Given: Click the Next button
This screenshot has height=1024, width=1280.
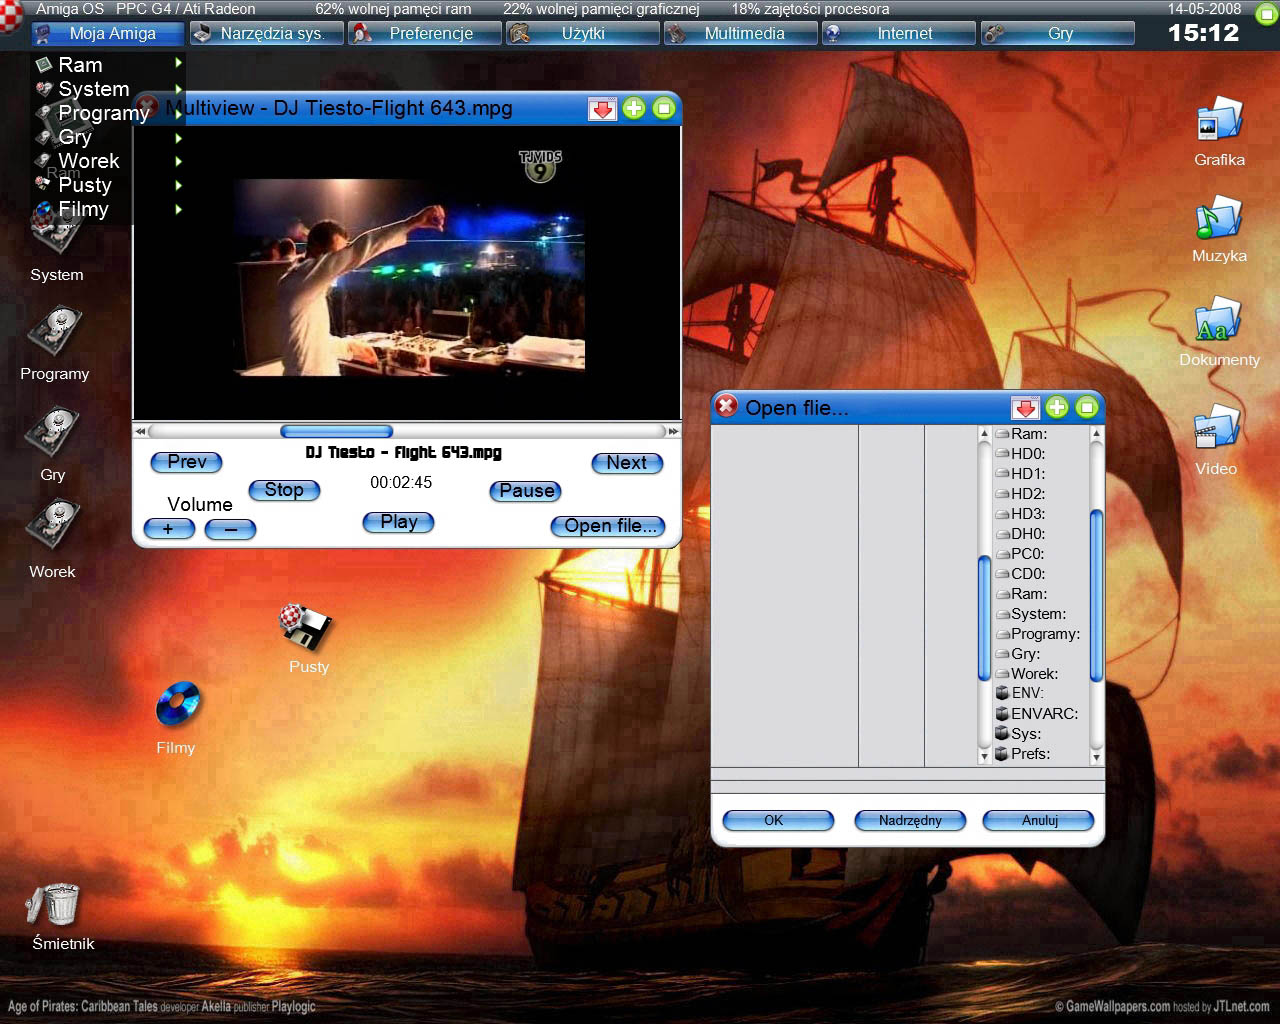Looking at the screenshot, I should [x=627, y=463].
